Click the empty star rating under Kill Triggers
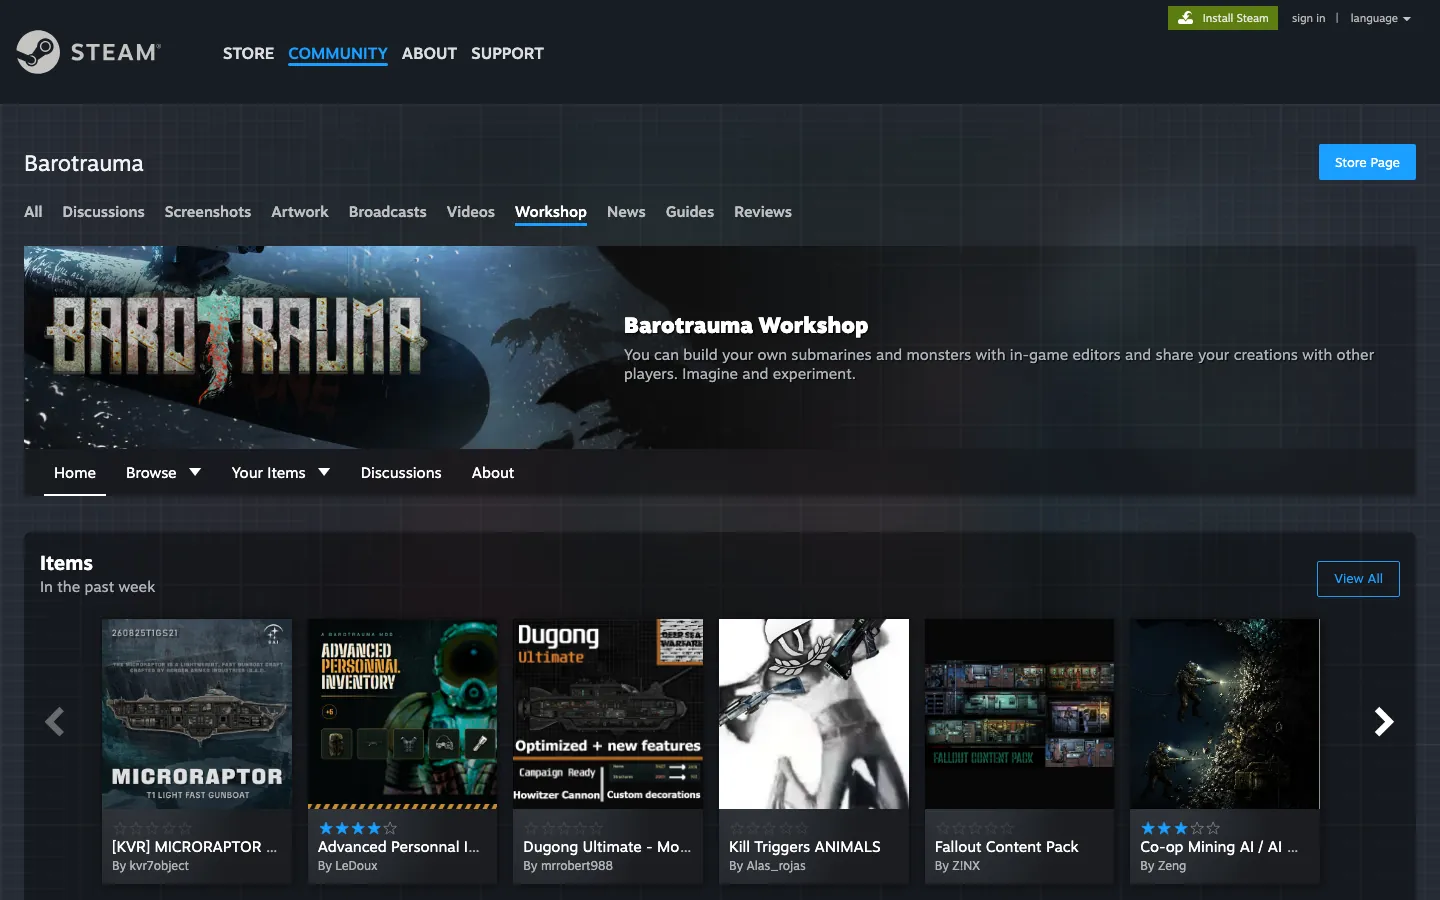Image resolution: width=1440 pixels, height=900 pixels. click(769, 828)
